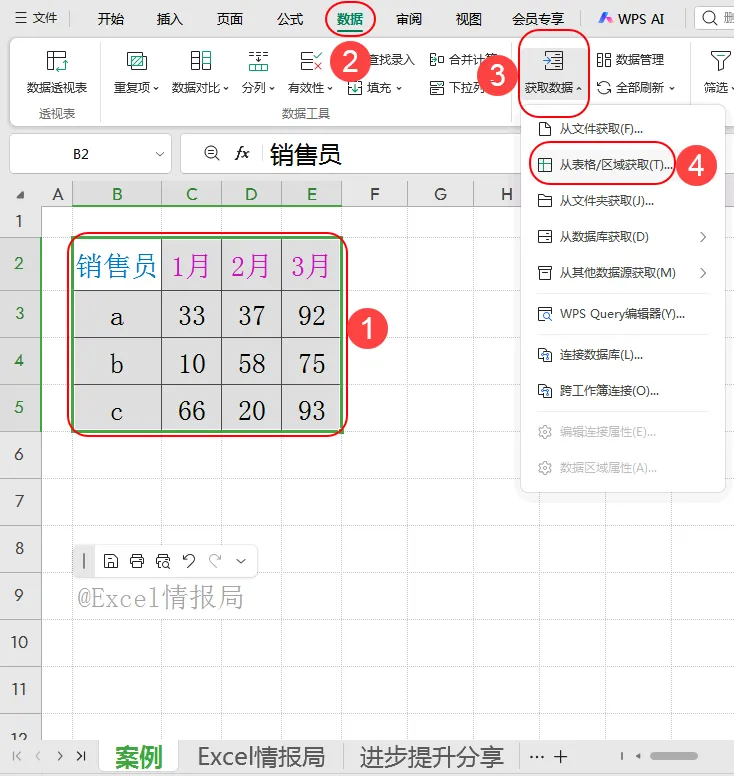The height and width of the screenshot is (776, 734).
Task: Choose 跨工作簿连接(O) menu entry
Action: click(623, 391)
